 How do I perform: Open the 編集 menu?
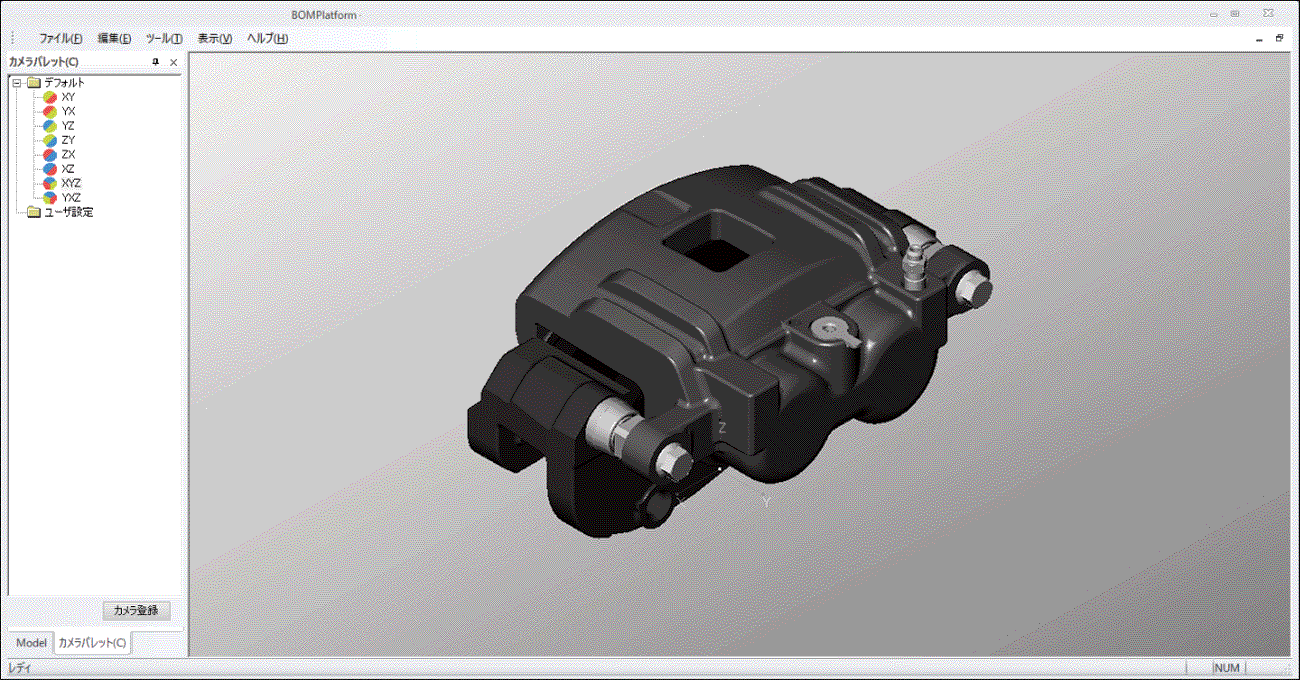tap(114, 39)
